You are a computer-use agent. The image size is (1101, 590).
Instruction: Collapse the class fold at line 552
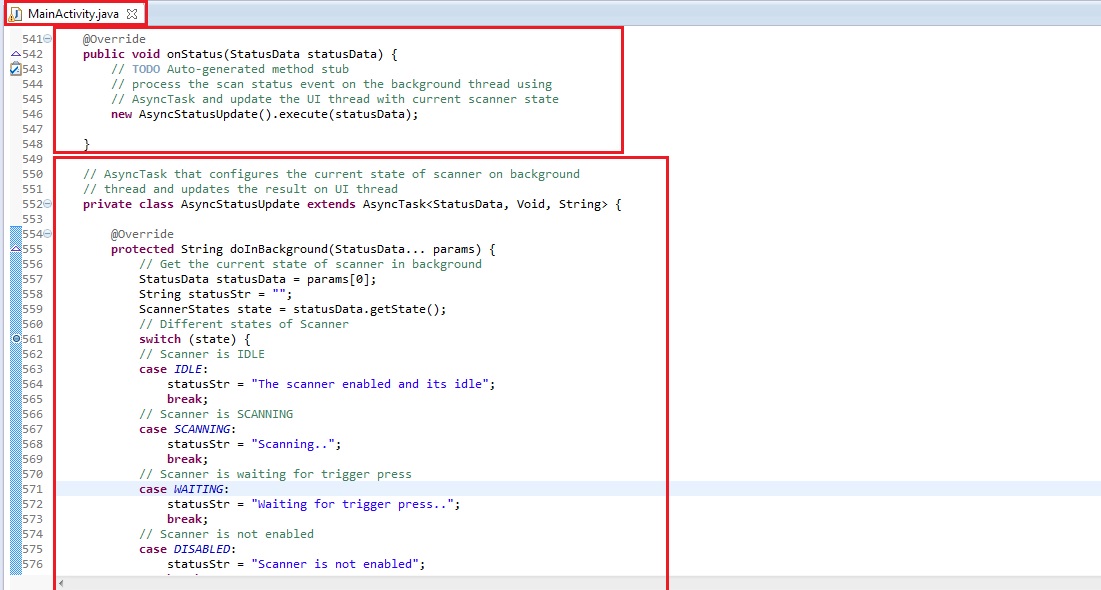click(47, 204)
